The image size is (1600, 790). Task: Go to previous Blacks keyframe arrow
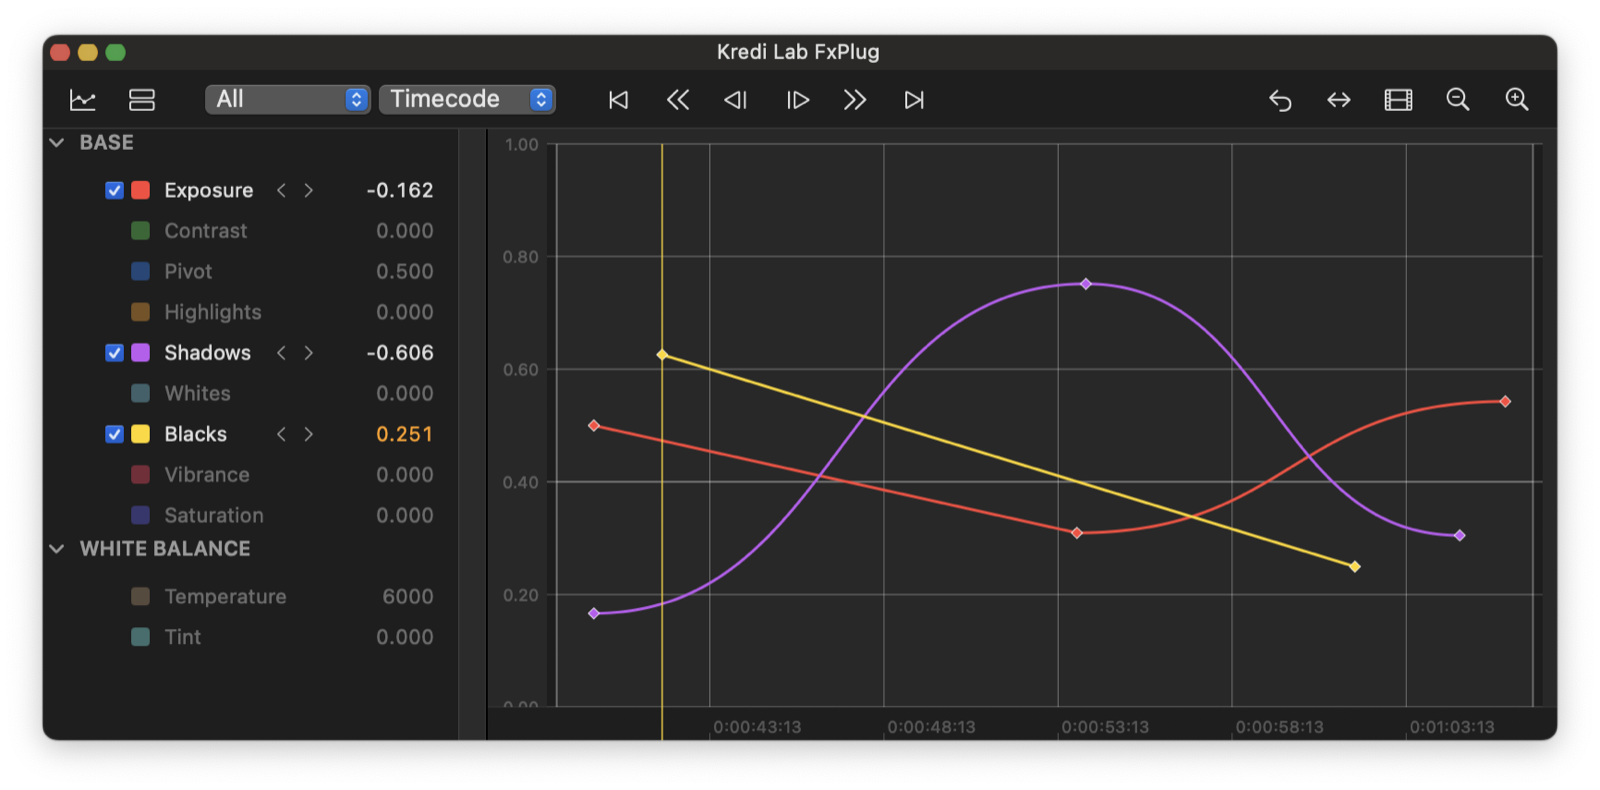click(x=281, y=434)
